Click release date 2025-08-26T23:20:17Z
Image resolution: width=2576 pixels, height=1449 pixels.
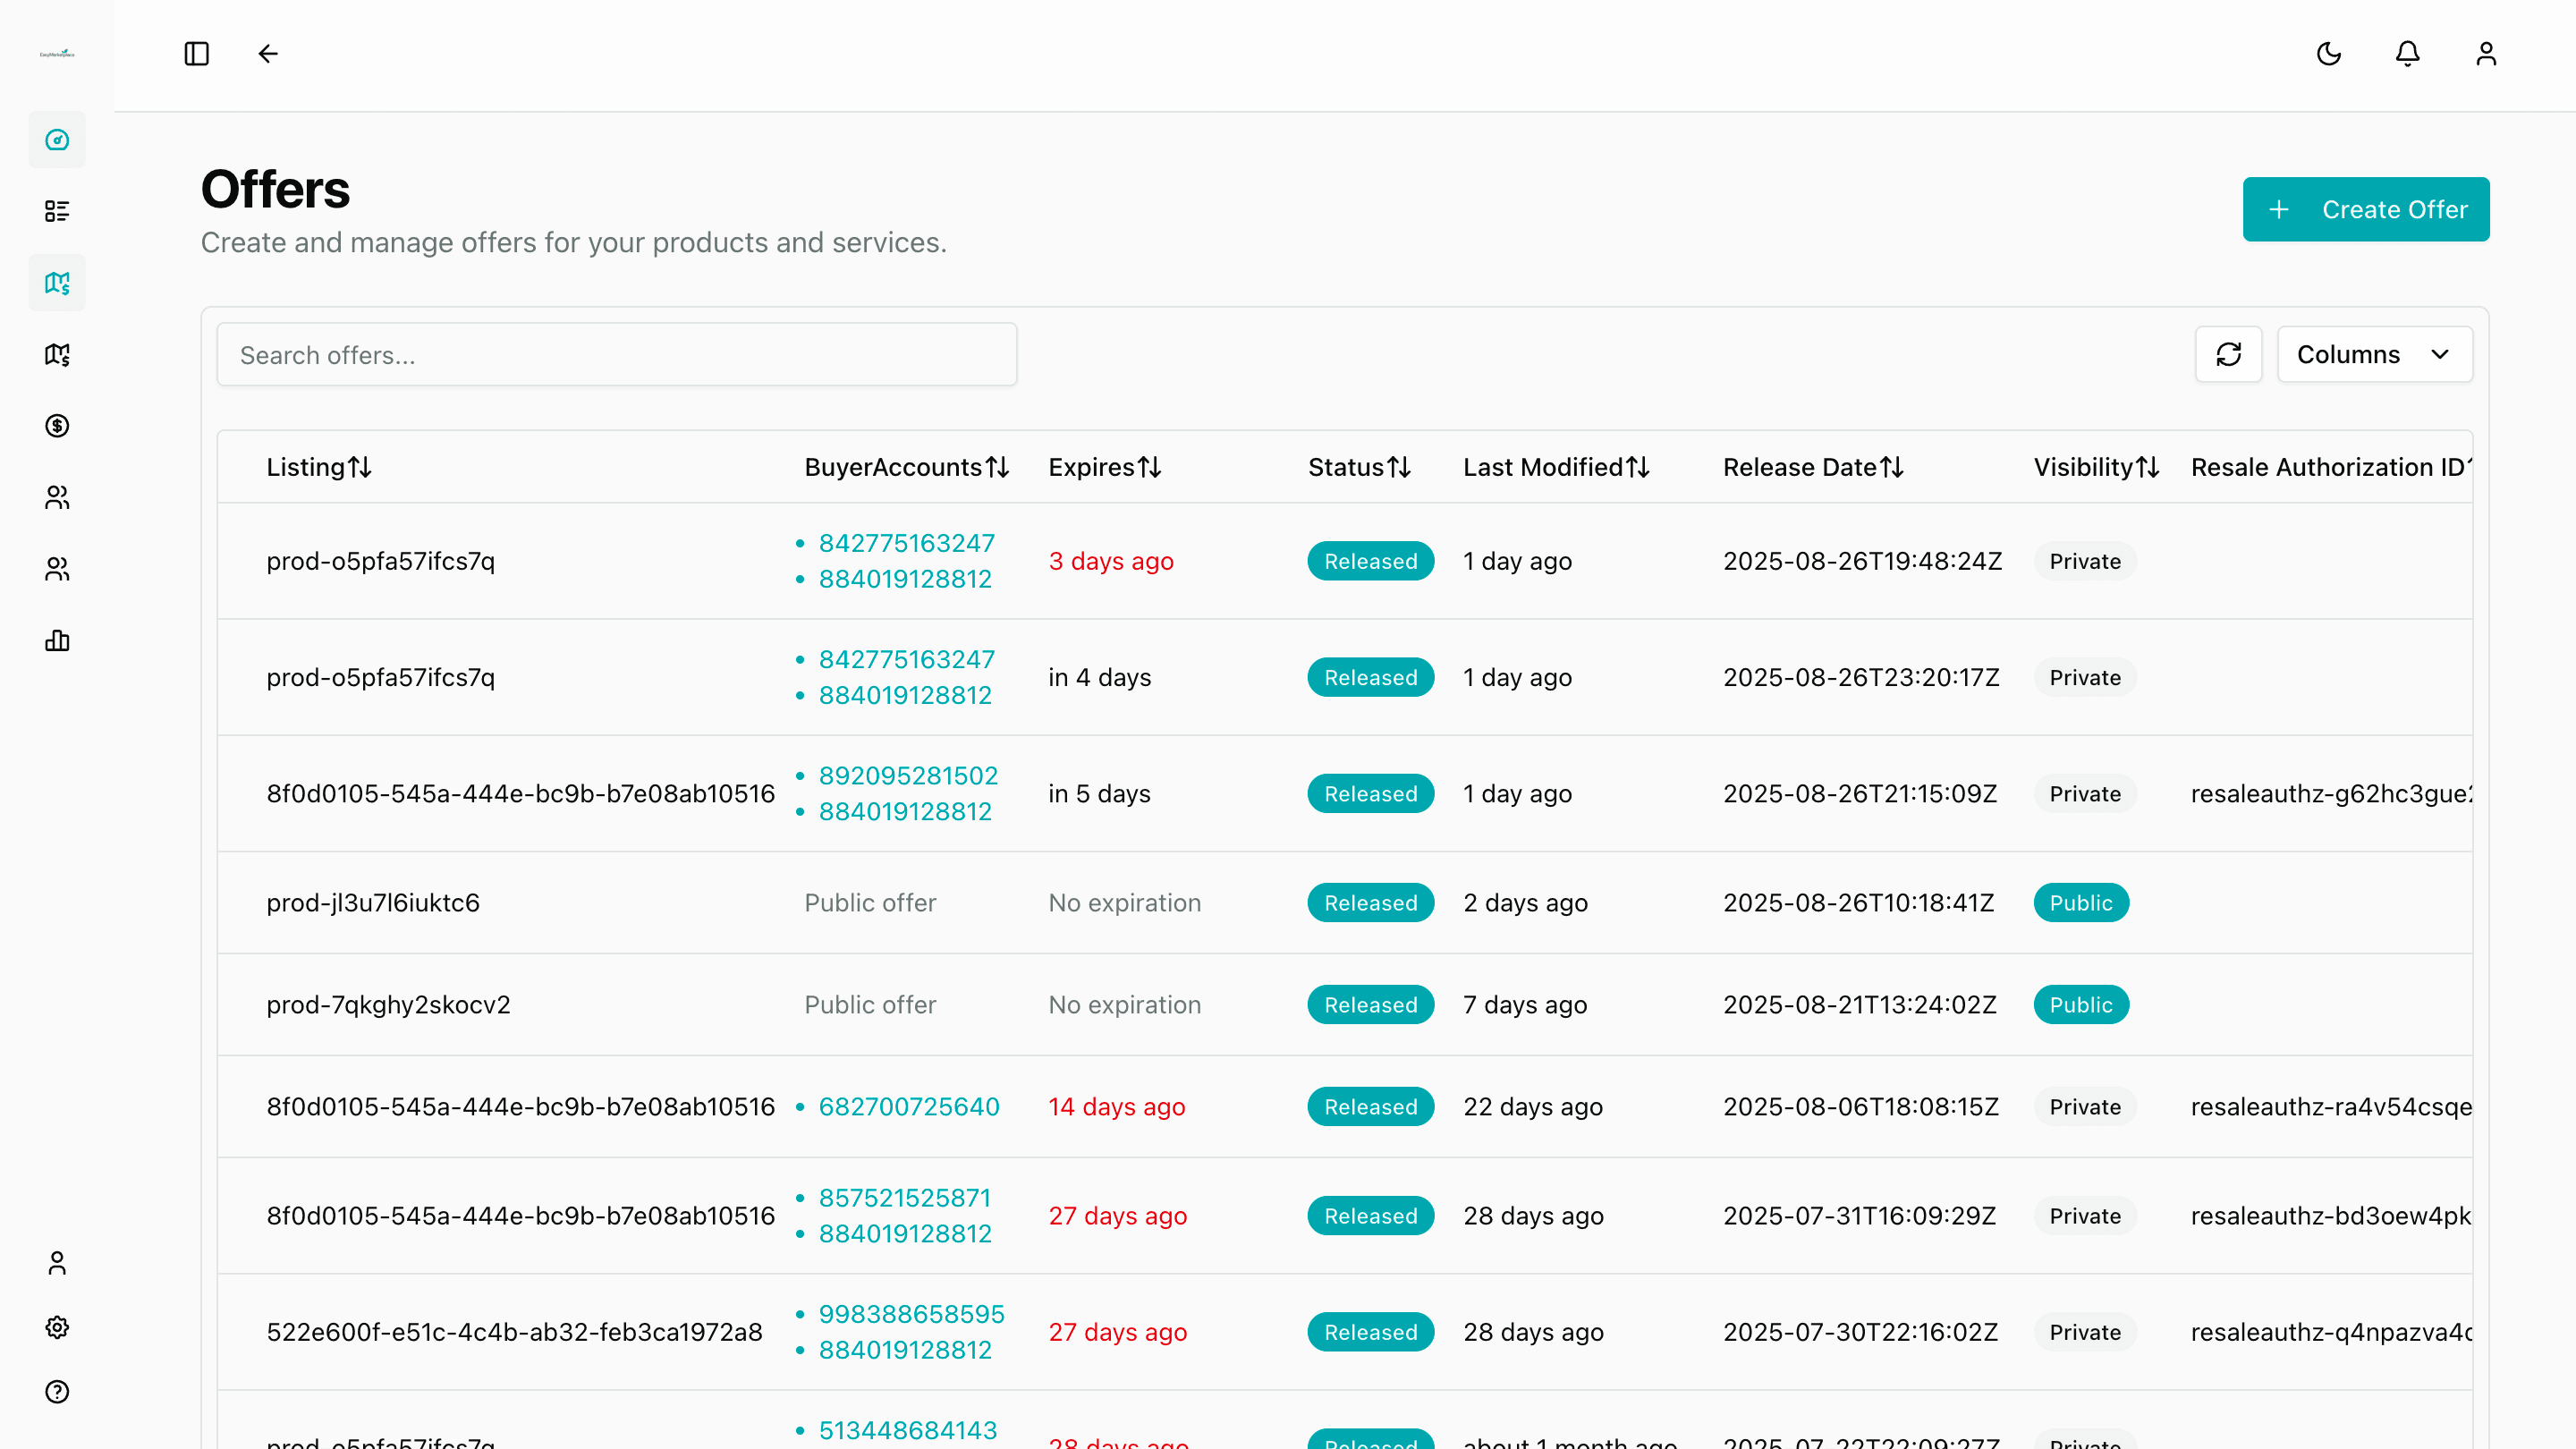click(1861, 677)
